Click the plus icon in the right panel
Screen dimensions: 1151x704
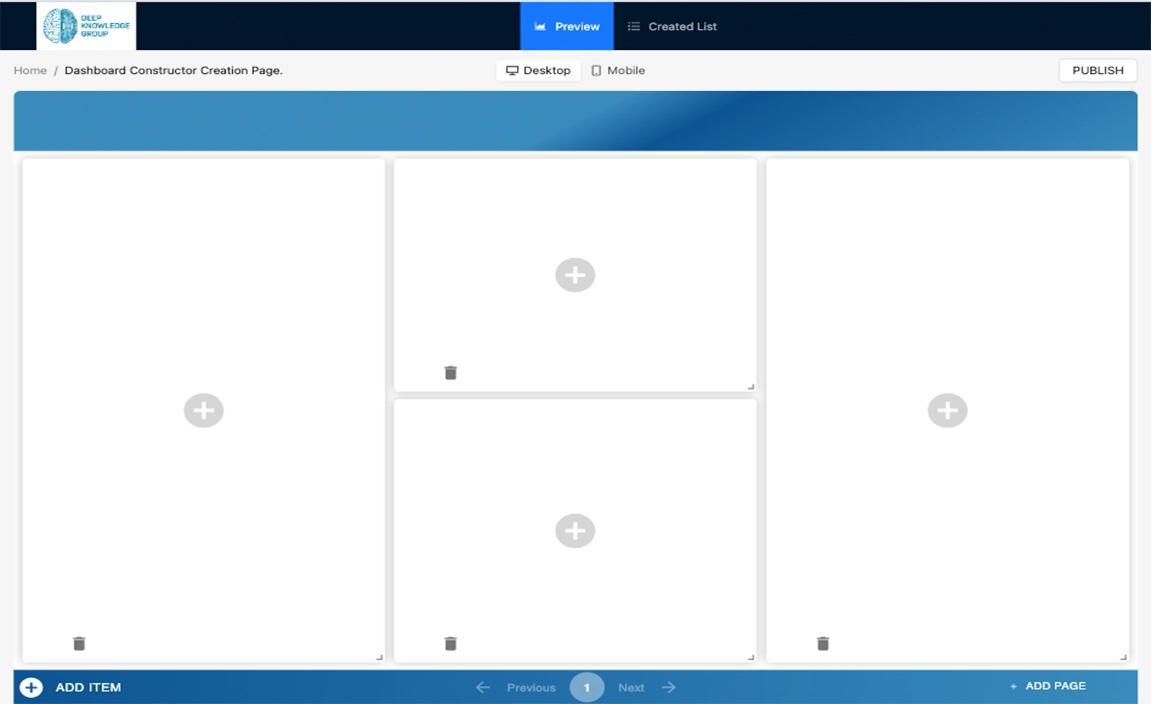coord(947,410)
